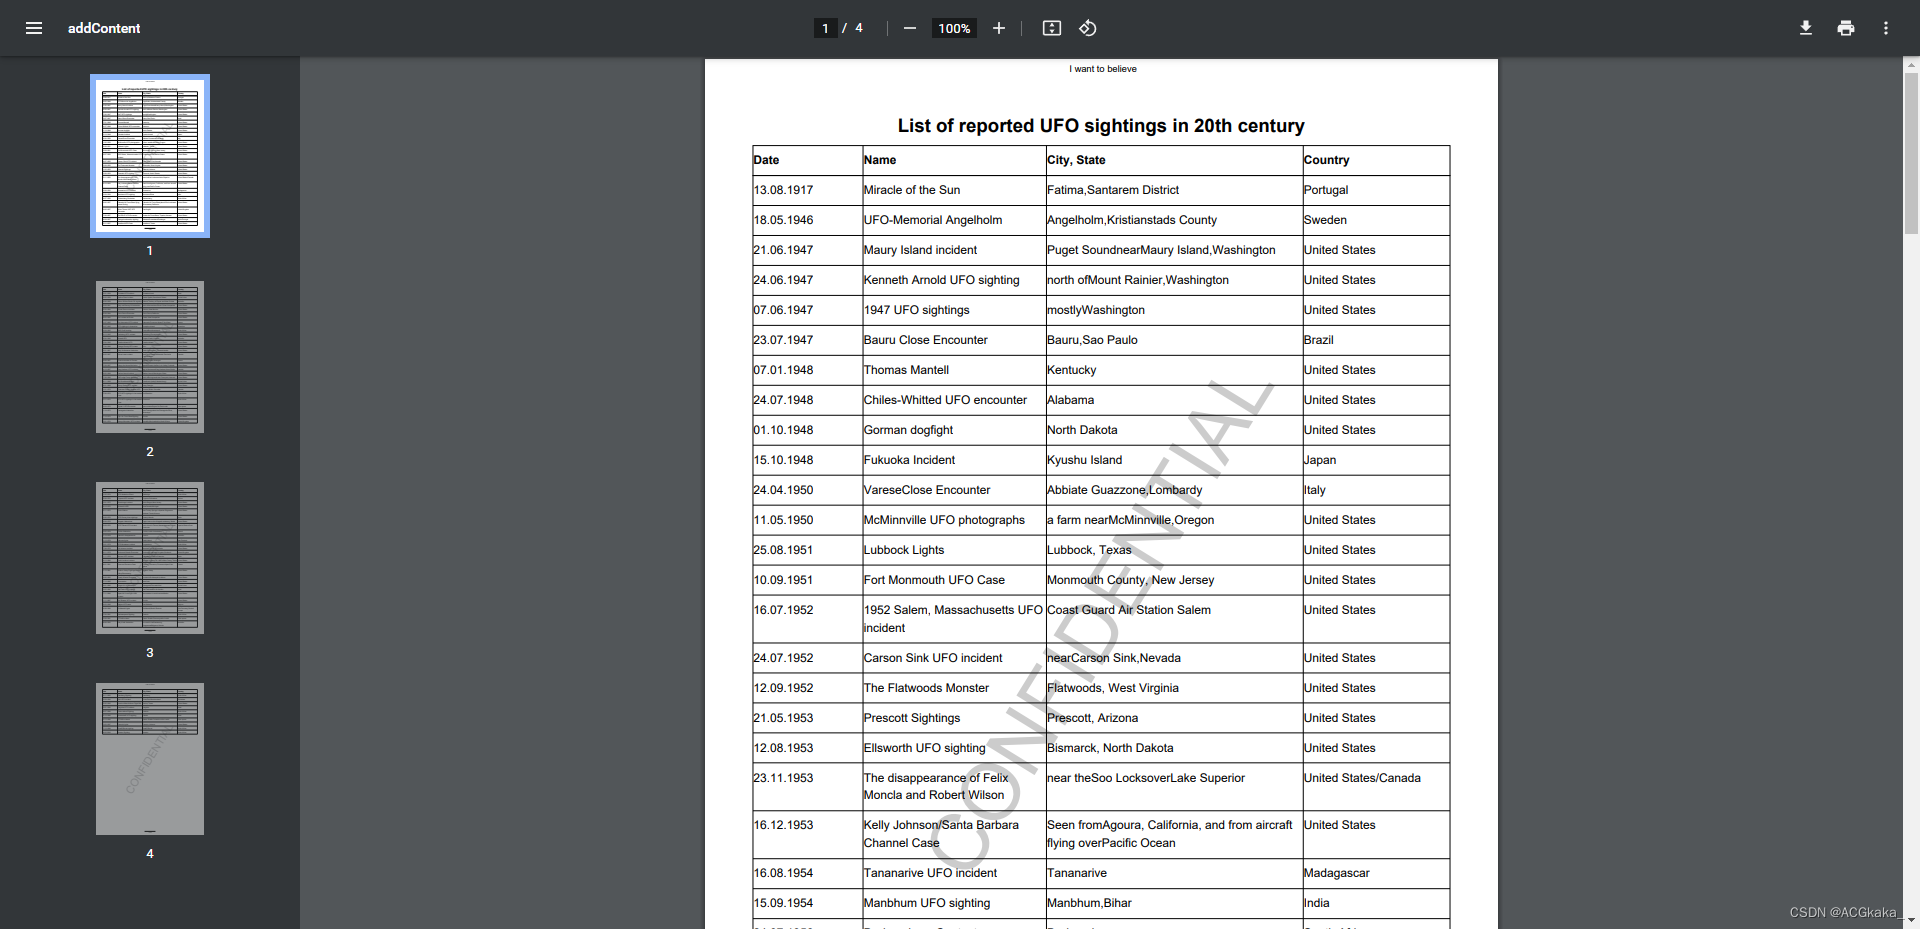Click the page number input field
The height and width of the screenshot is (929, 1920).
coord(825,28)
